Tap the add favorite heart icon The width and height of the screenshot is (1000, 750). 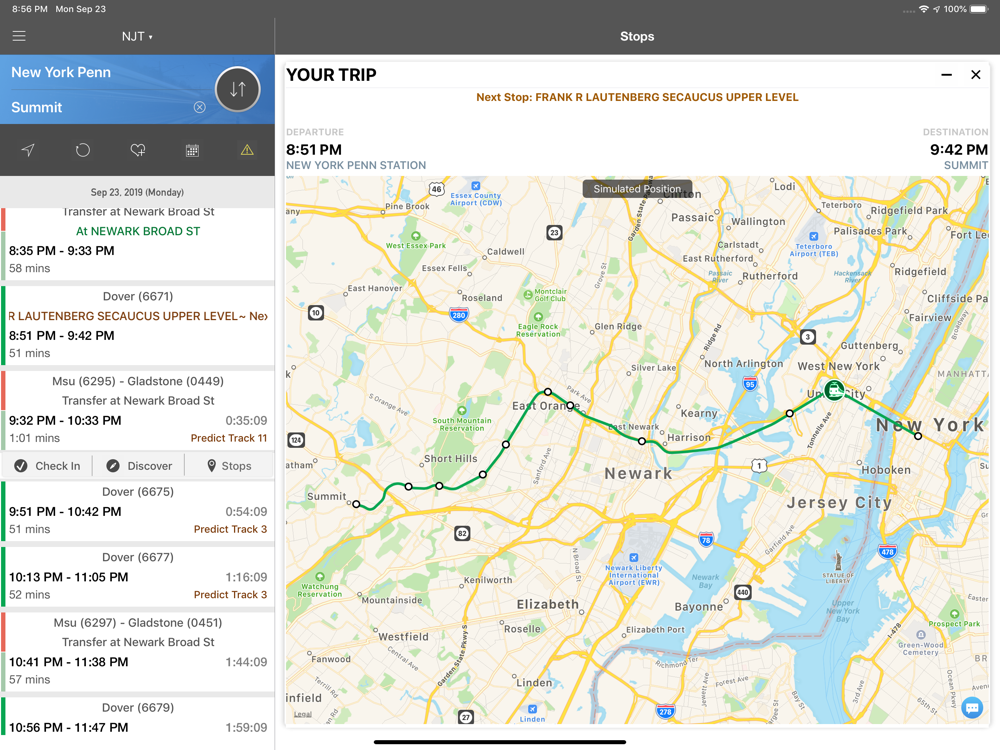137,150
